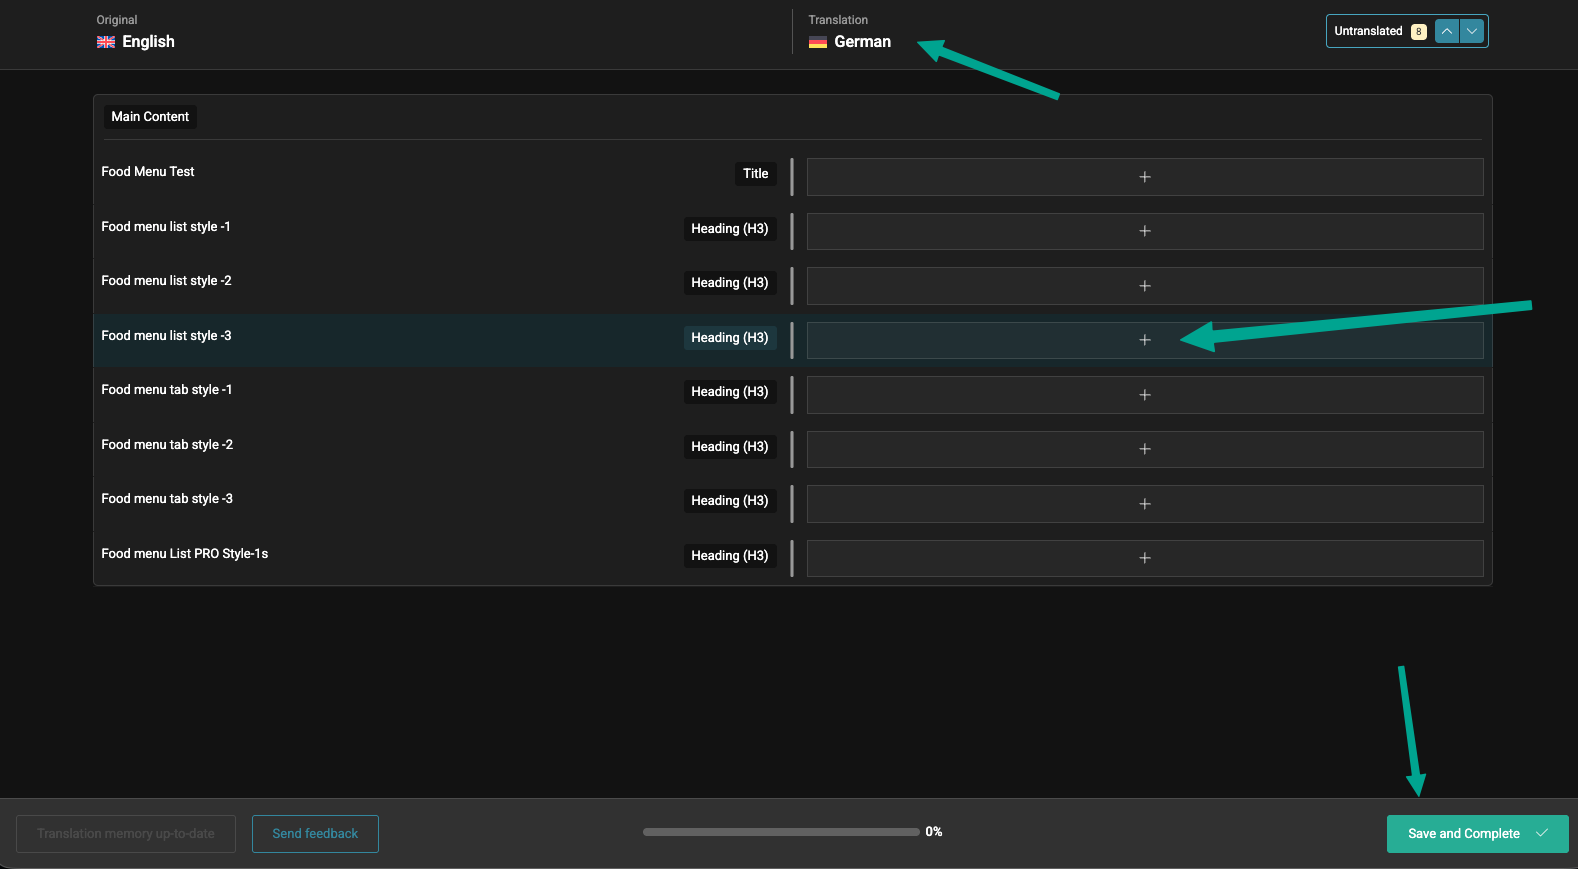
Task: Click the original text 'Food menu tab style -1'
Action: (x=167, y=390)
